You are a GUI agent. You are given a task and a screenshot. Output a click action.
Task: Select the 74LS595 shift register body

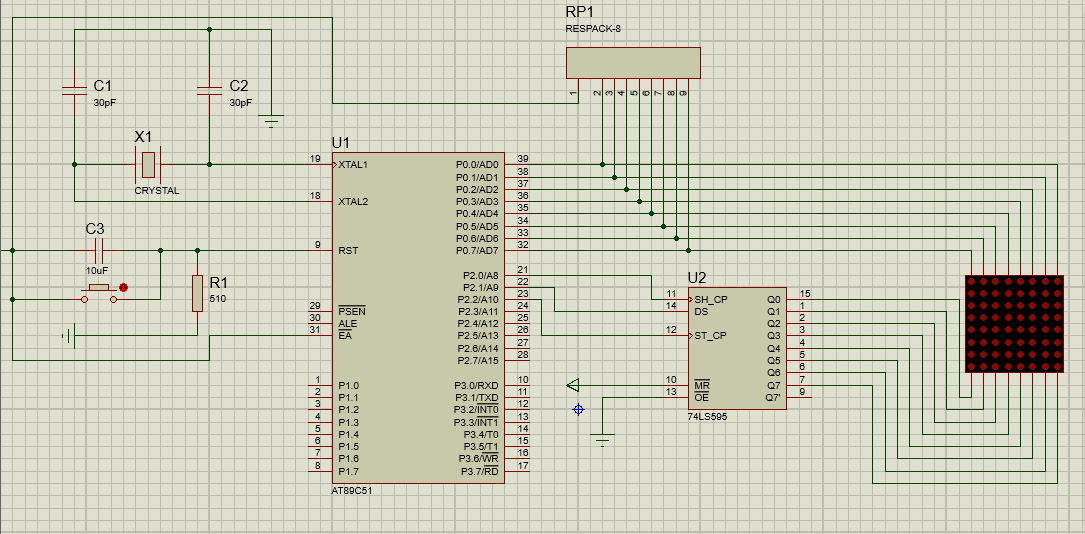point(737,348)
